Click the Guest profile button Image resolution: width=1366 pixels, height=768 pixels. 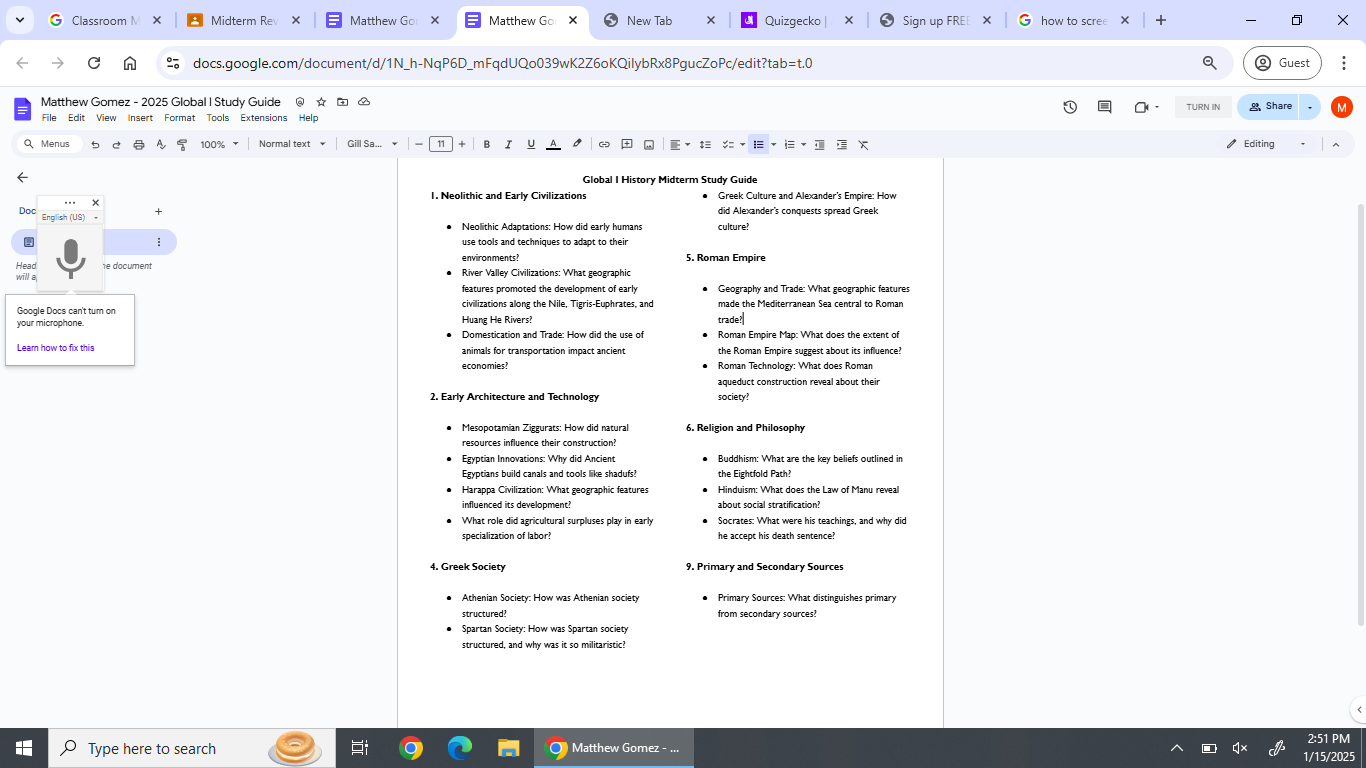(1283, 63)
